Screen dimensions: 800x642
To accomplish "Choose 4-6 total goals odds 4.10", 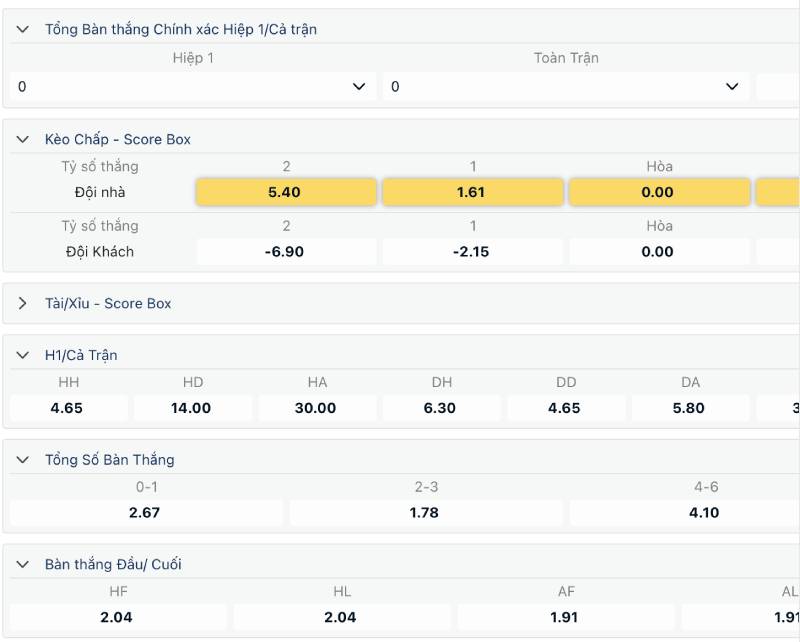I will coord(705,513).
